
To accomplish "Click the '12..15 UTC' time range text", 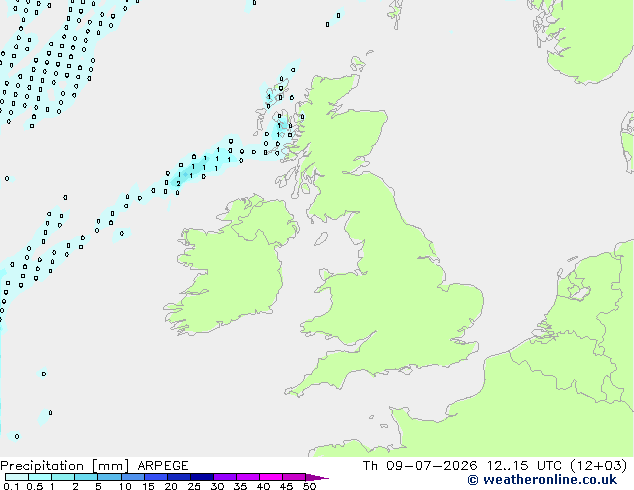I will click(525, 466).
